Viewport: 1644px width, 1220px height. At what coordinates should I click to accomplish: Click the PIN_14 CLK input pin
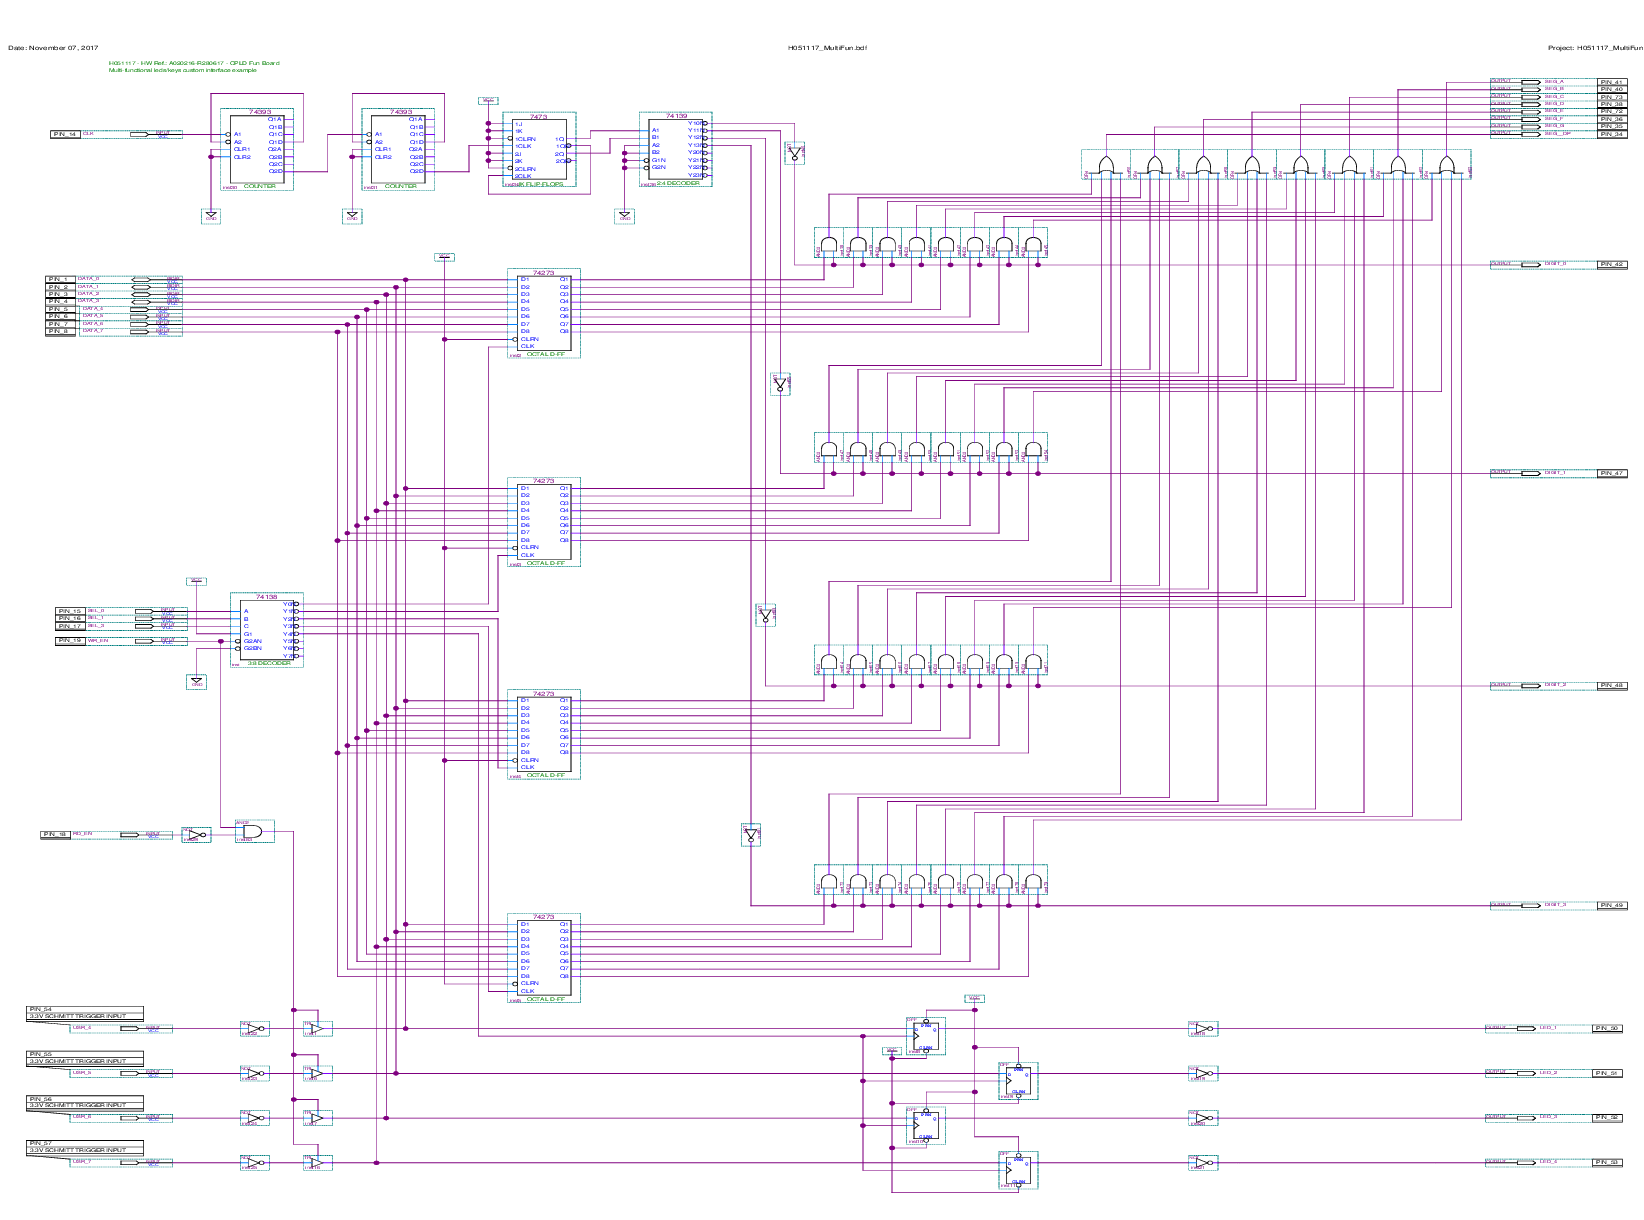coord(66,134)
